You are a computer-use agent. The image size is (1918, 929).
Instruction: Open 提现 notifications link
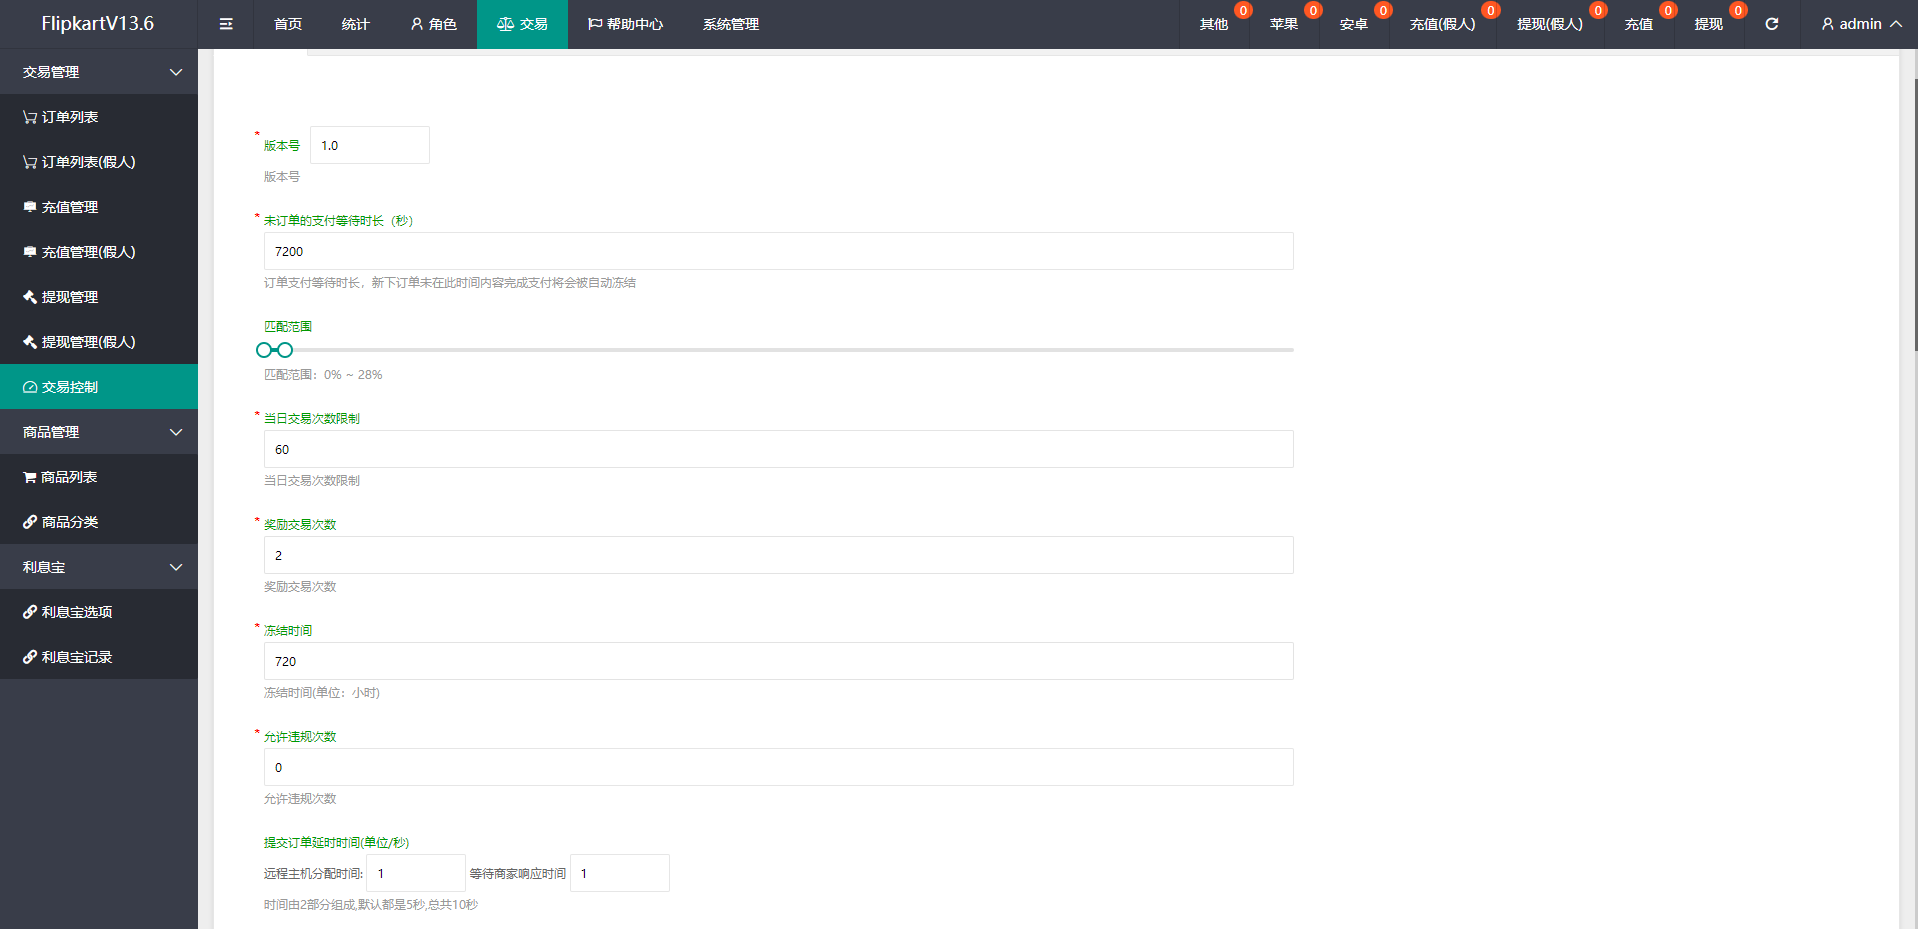point(1709,24)
